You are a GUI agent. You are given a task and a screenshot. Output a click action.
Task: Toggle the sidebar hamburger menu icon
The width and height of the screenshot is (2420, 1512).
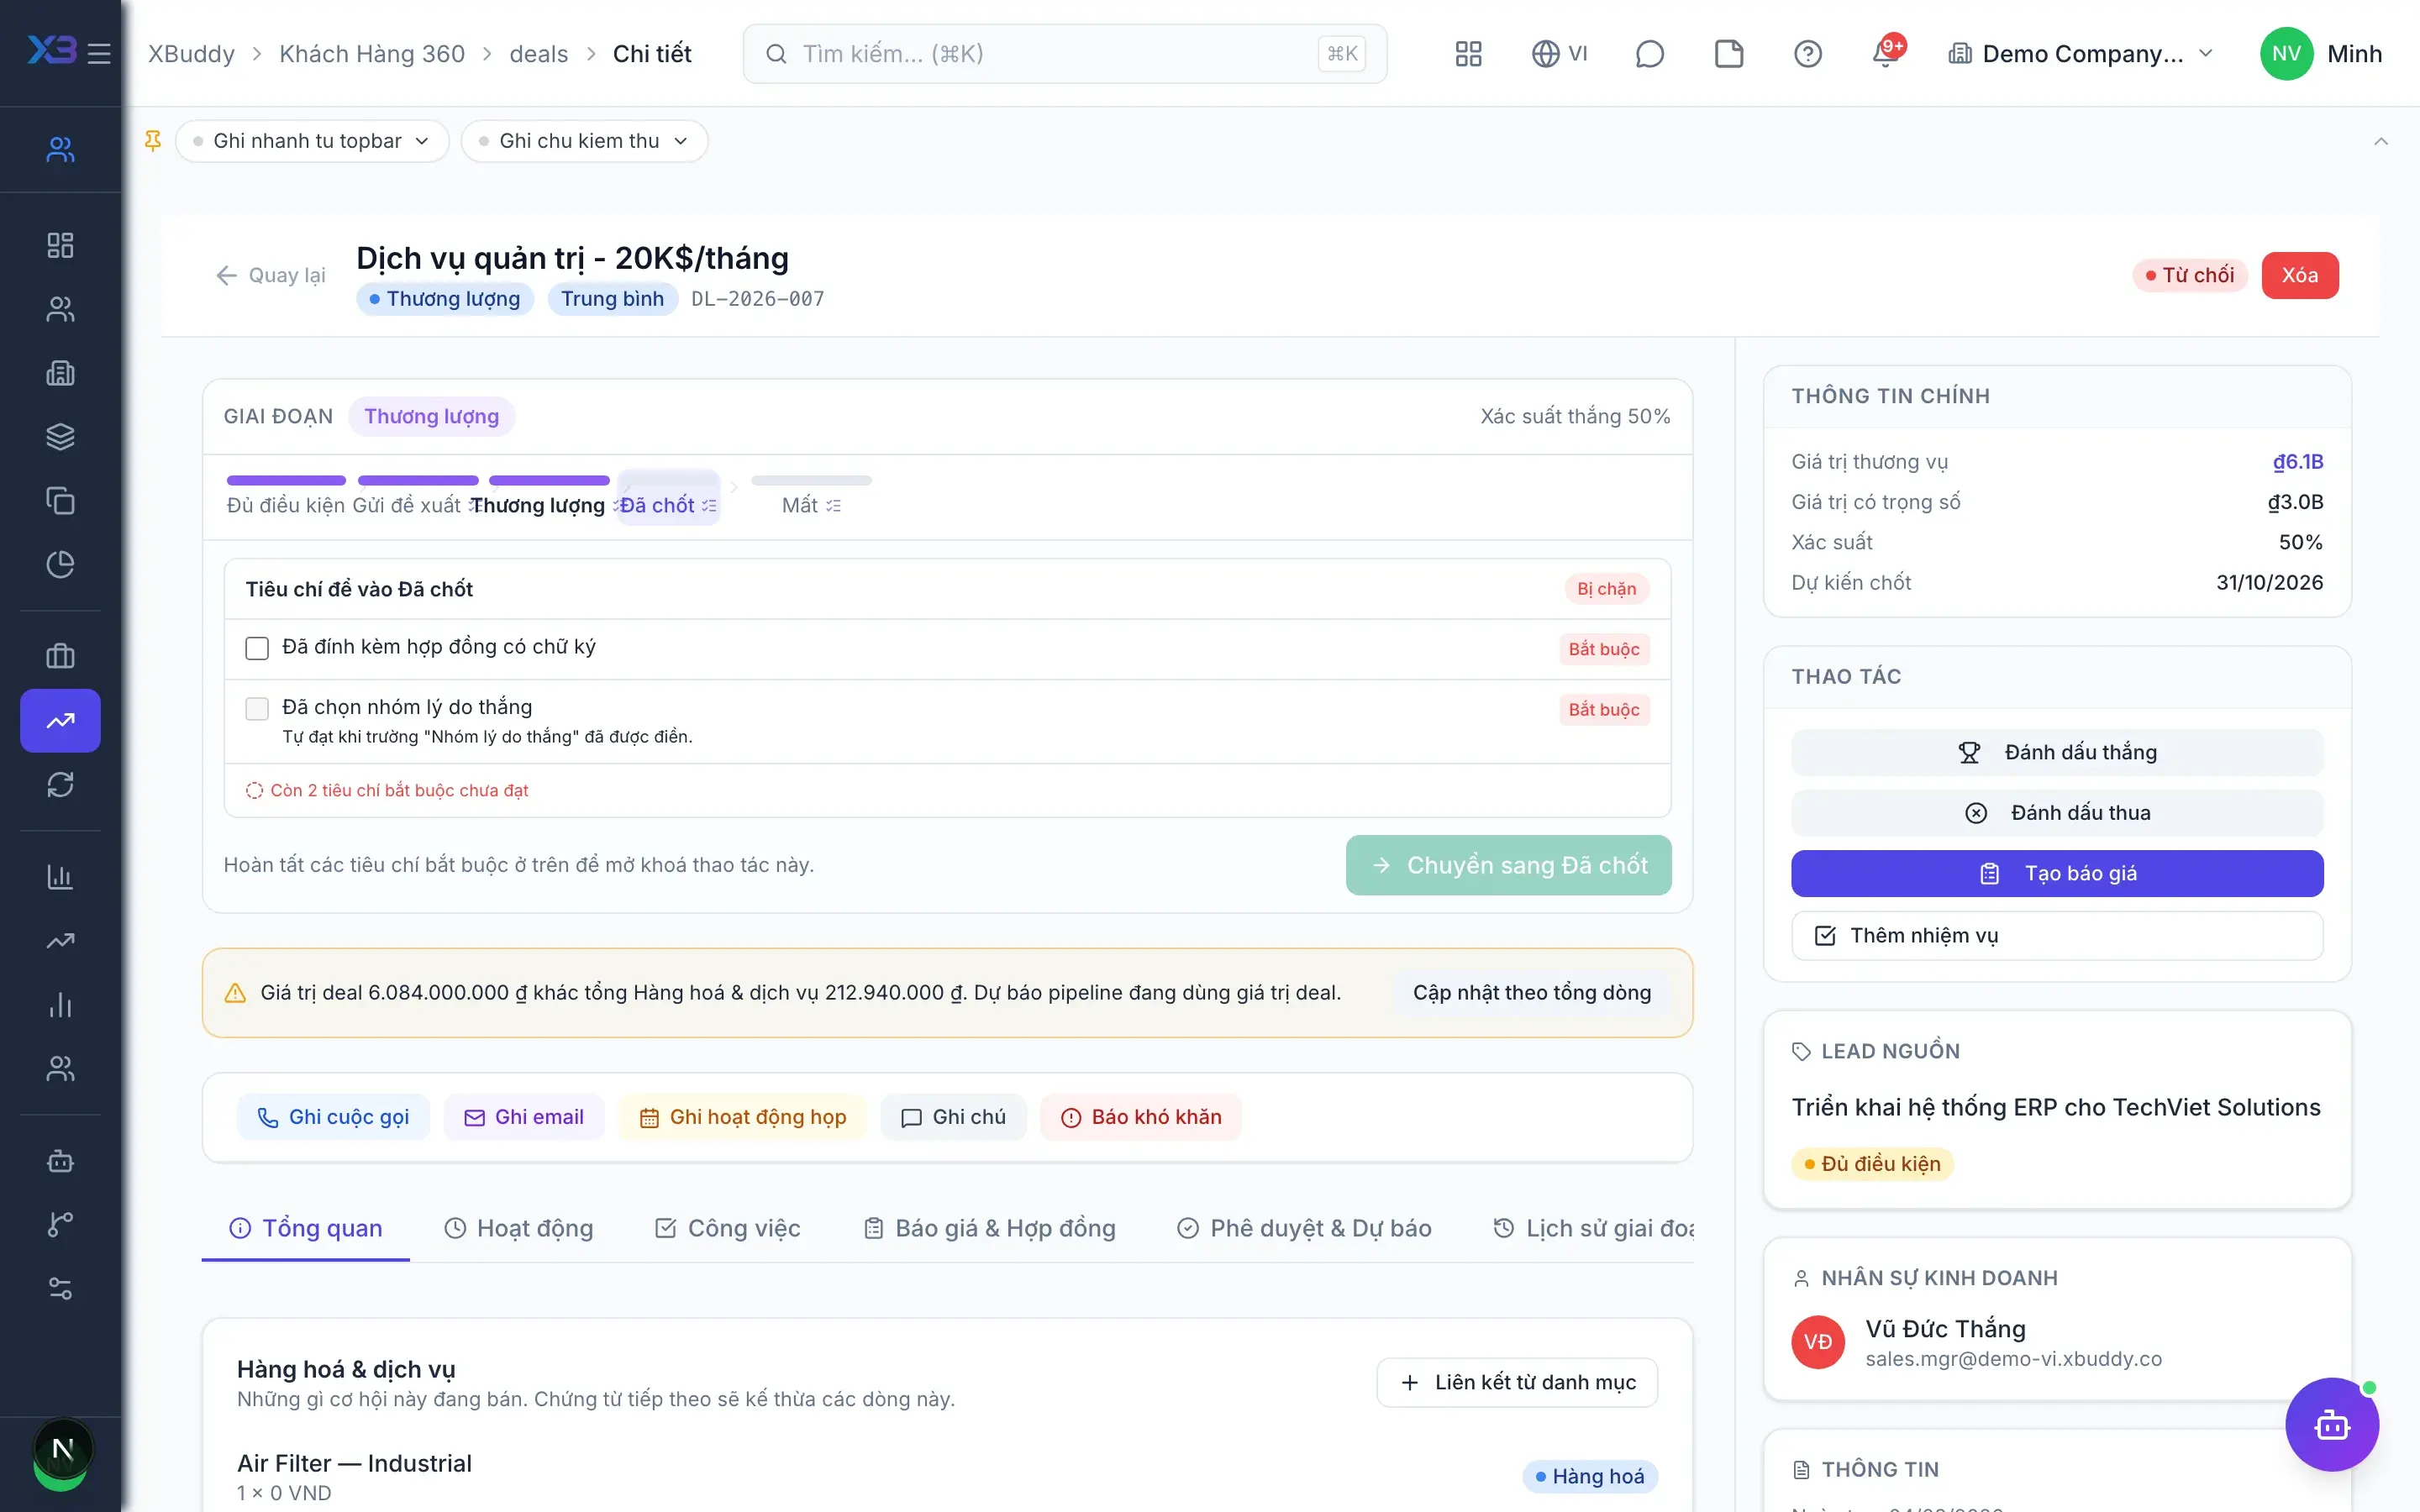[x=99, y=53]
